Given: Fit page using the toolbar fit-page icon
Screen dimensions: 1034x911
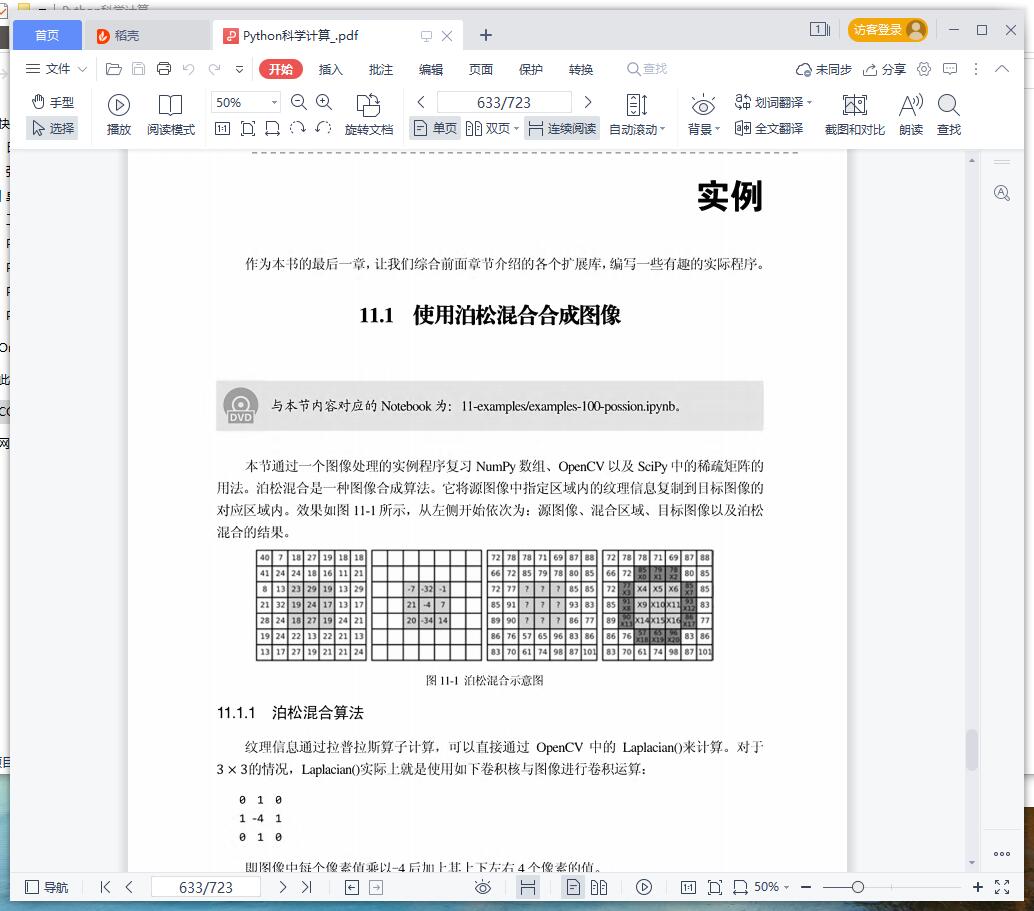Looking at the screenshot, I should click(248, 129).
